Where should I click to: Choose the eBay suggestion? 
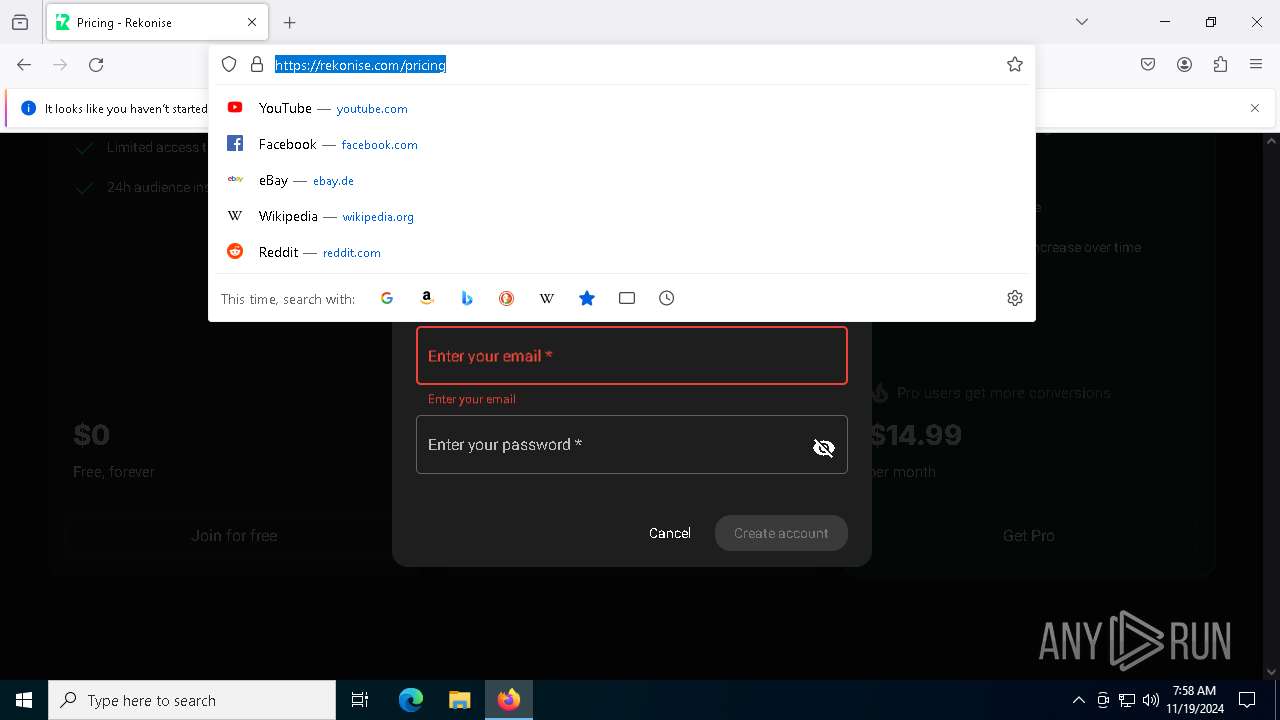(x=622, y=180)
